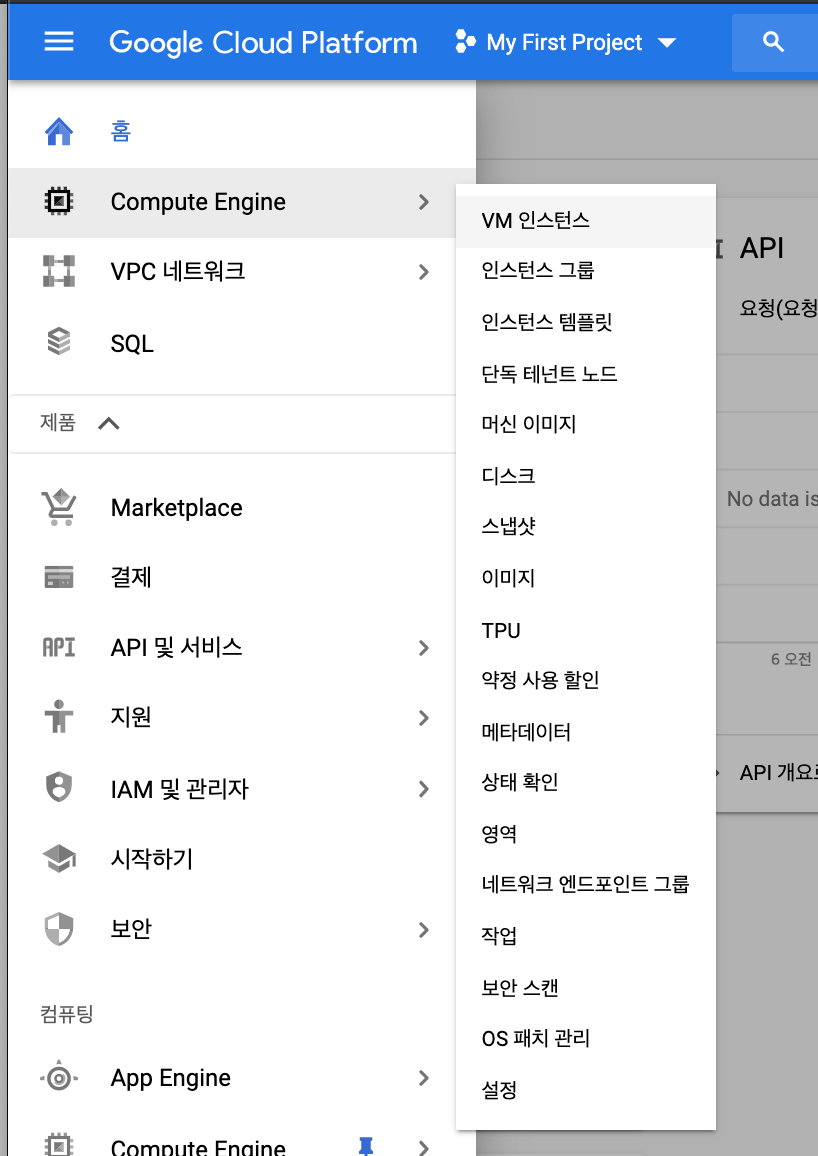The height and width of the screenshot is (1156, 818).
Task: Click the SQL stacked layers icon
Action: (59, 341)
